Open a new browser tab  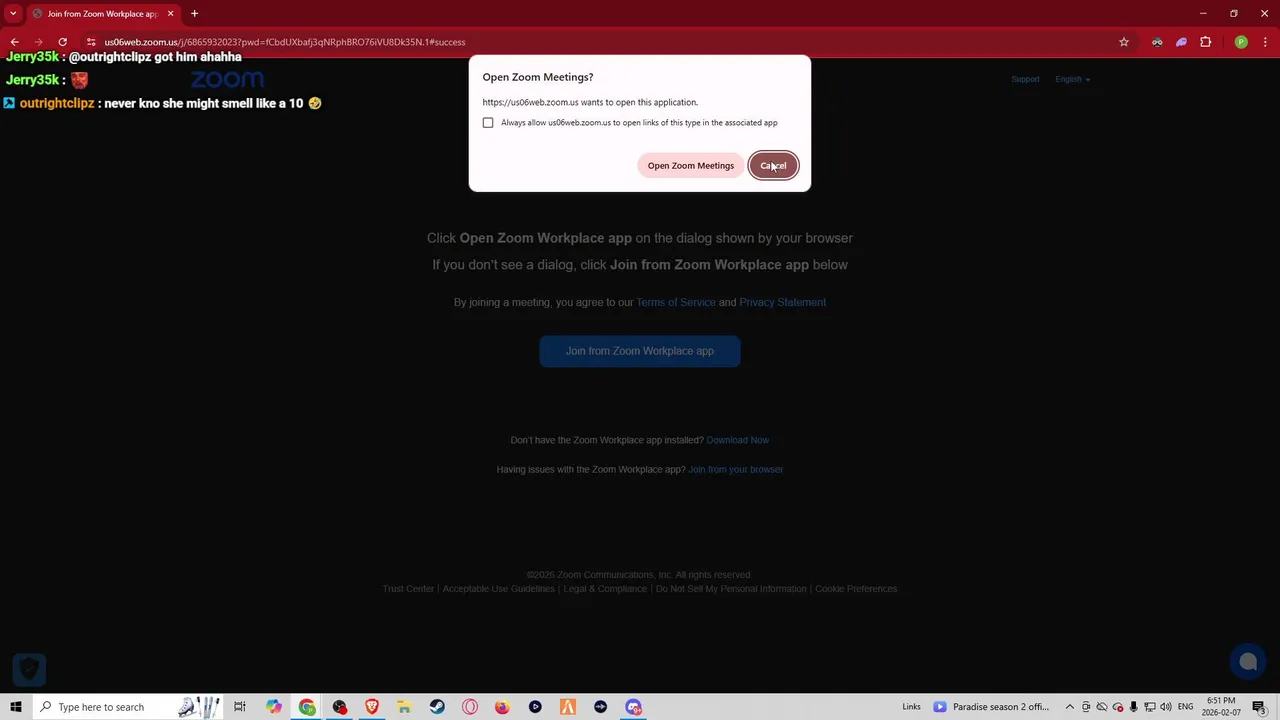pos(194,14)
